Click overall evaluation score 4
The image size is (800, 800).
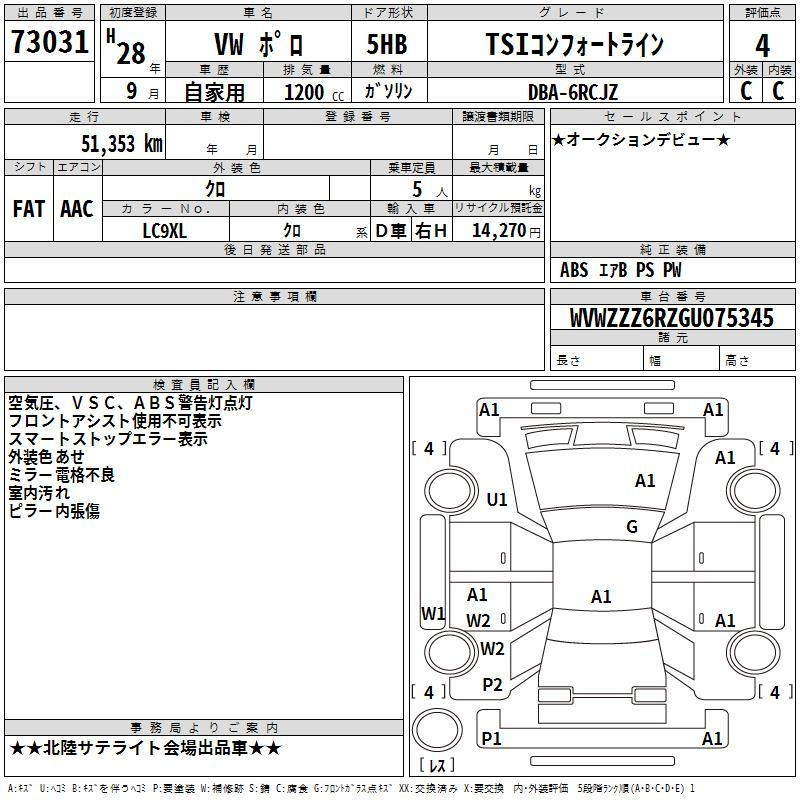point(762,46)
